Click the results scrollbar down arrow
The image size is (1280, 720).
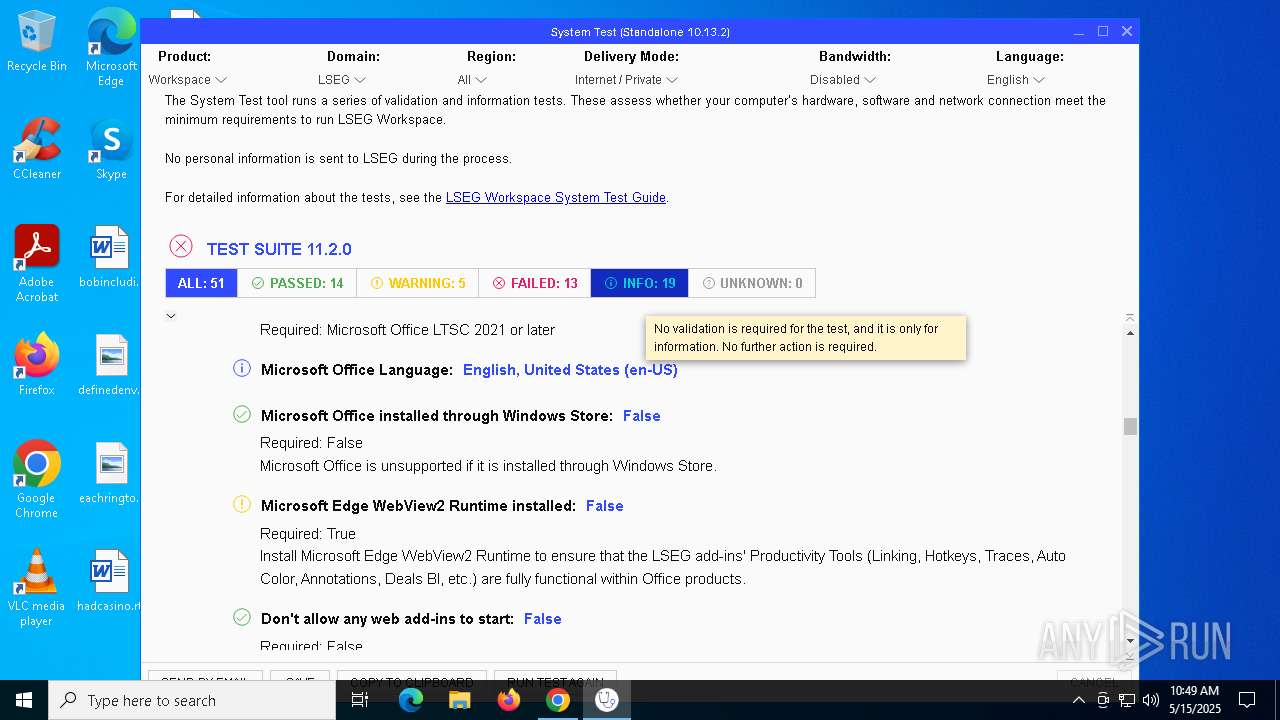[1130, 641]
